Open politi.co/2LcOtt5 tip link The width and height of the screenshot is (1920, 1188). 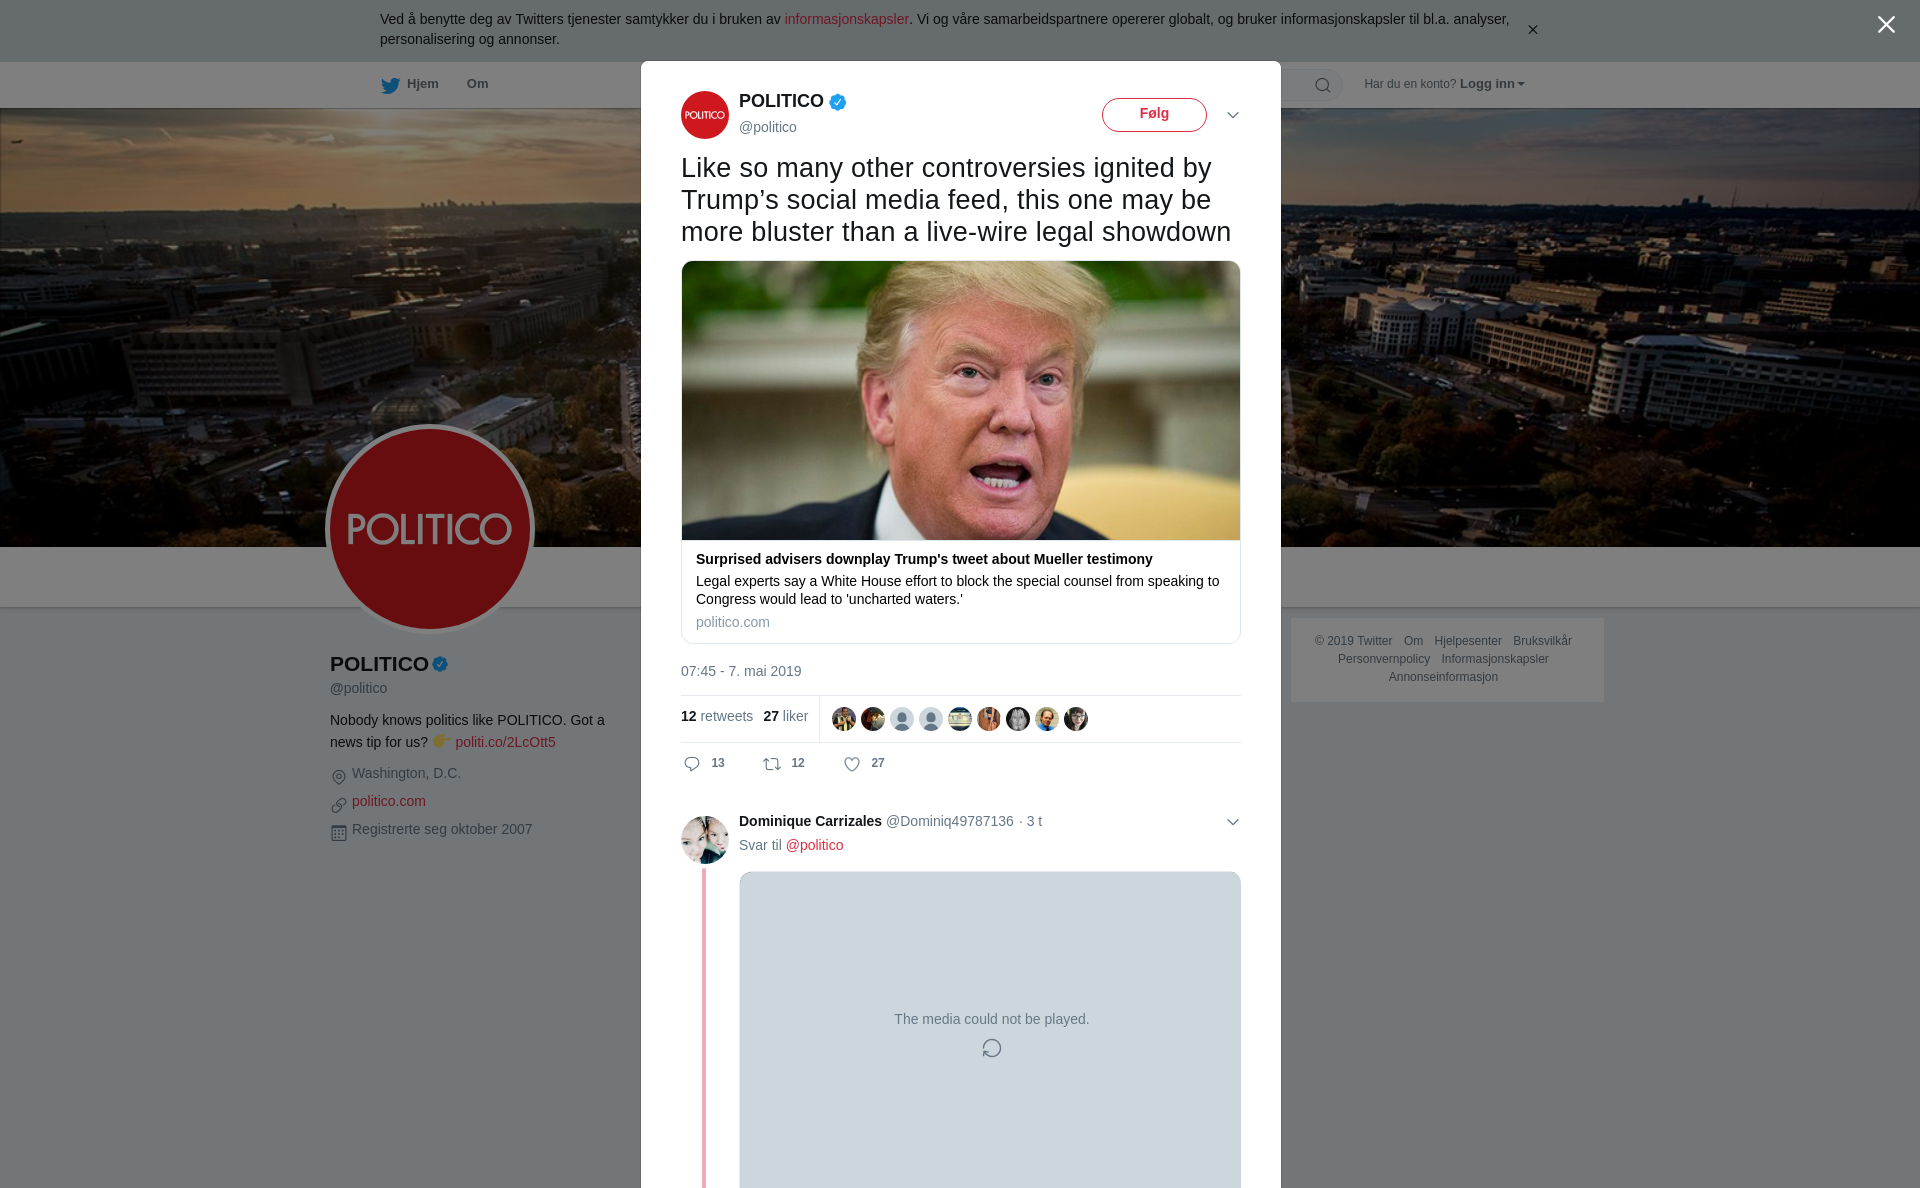tap(505, 742)
